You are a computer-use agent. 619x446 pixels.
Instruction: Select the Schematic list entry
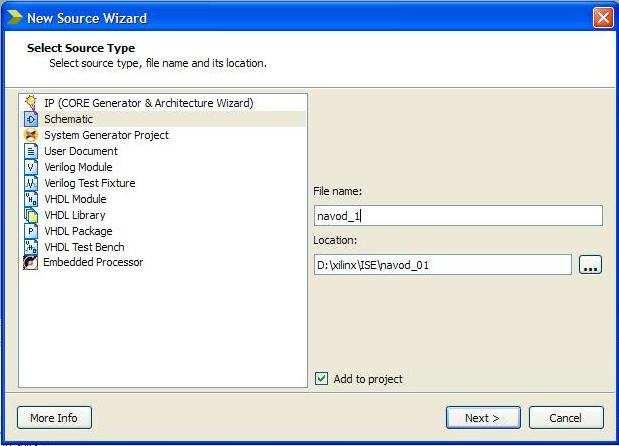click(163, 119)
